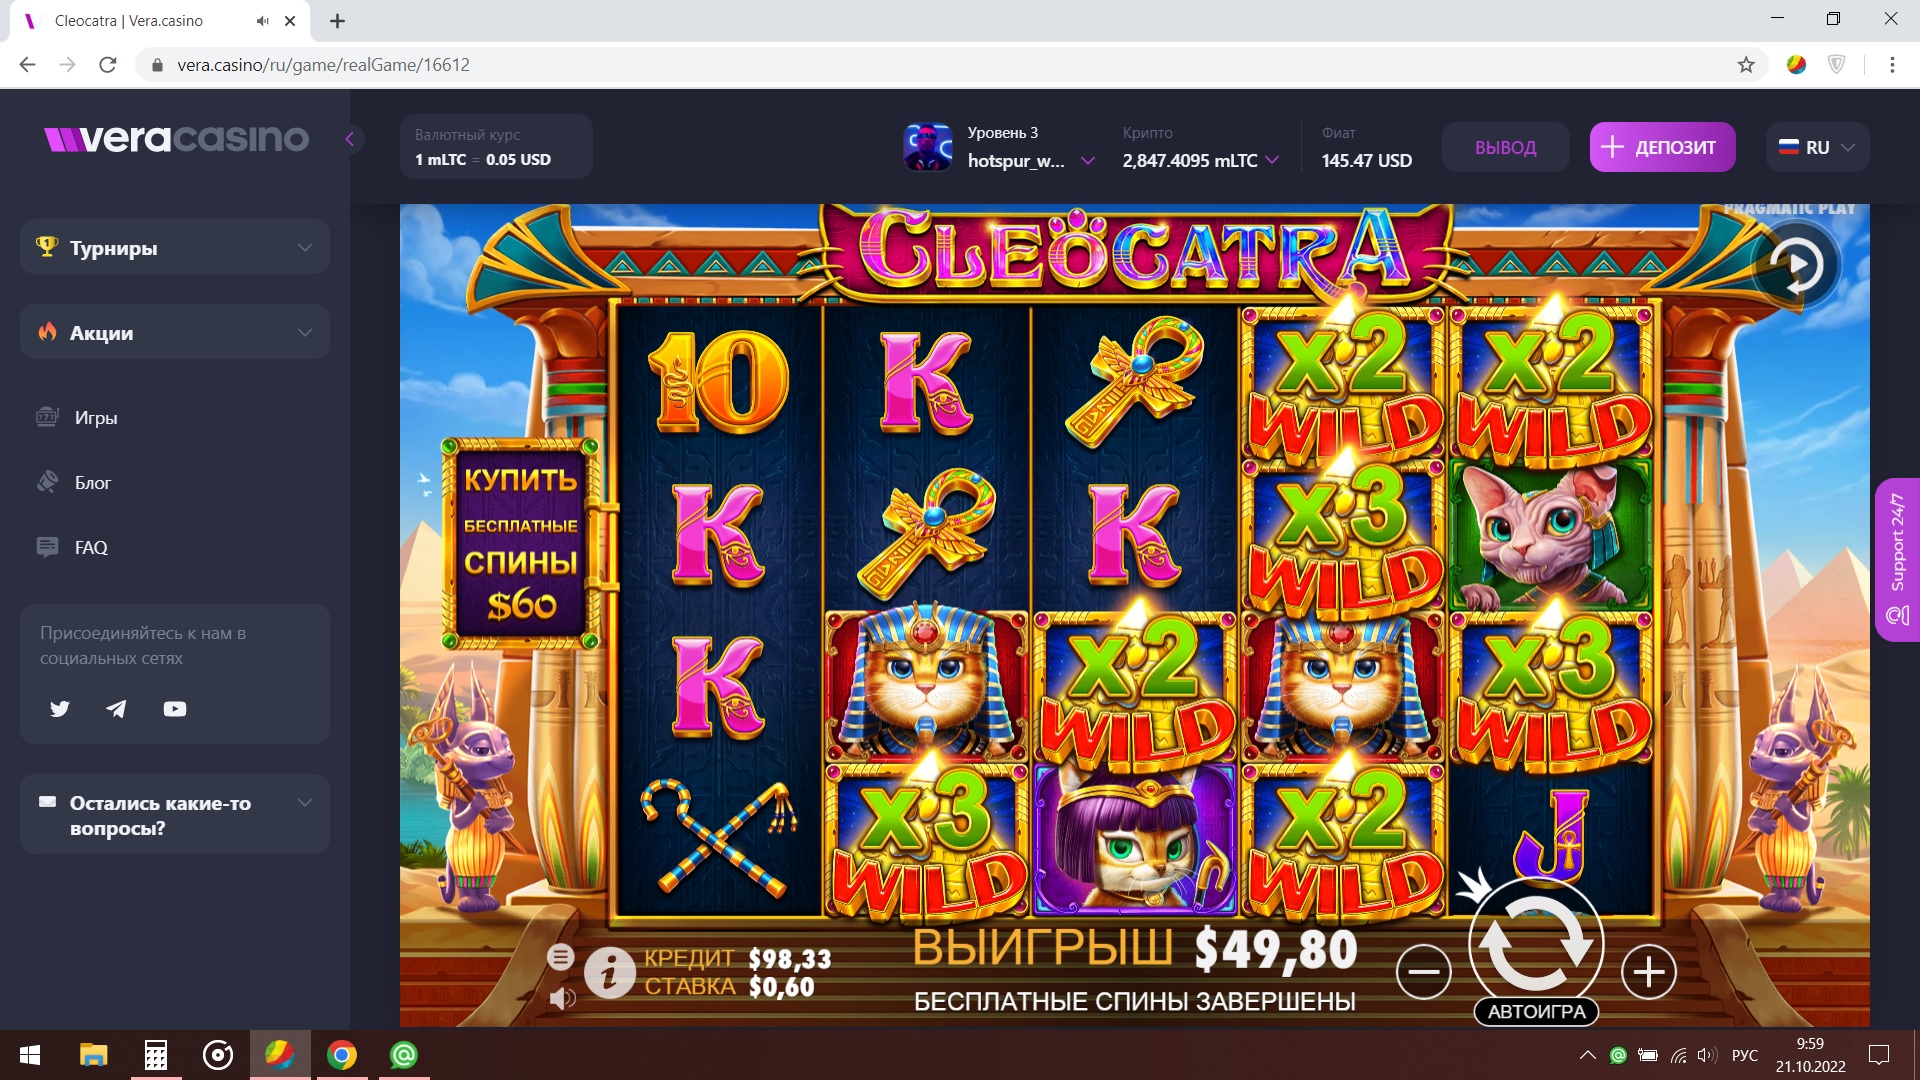Expand the Турниры section
The height and width of the screenshot is (1080, 1920).
pos(175,247)
